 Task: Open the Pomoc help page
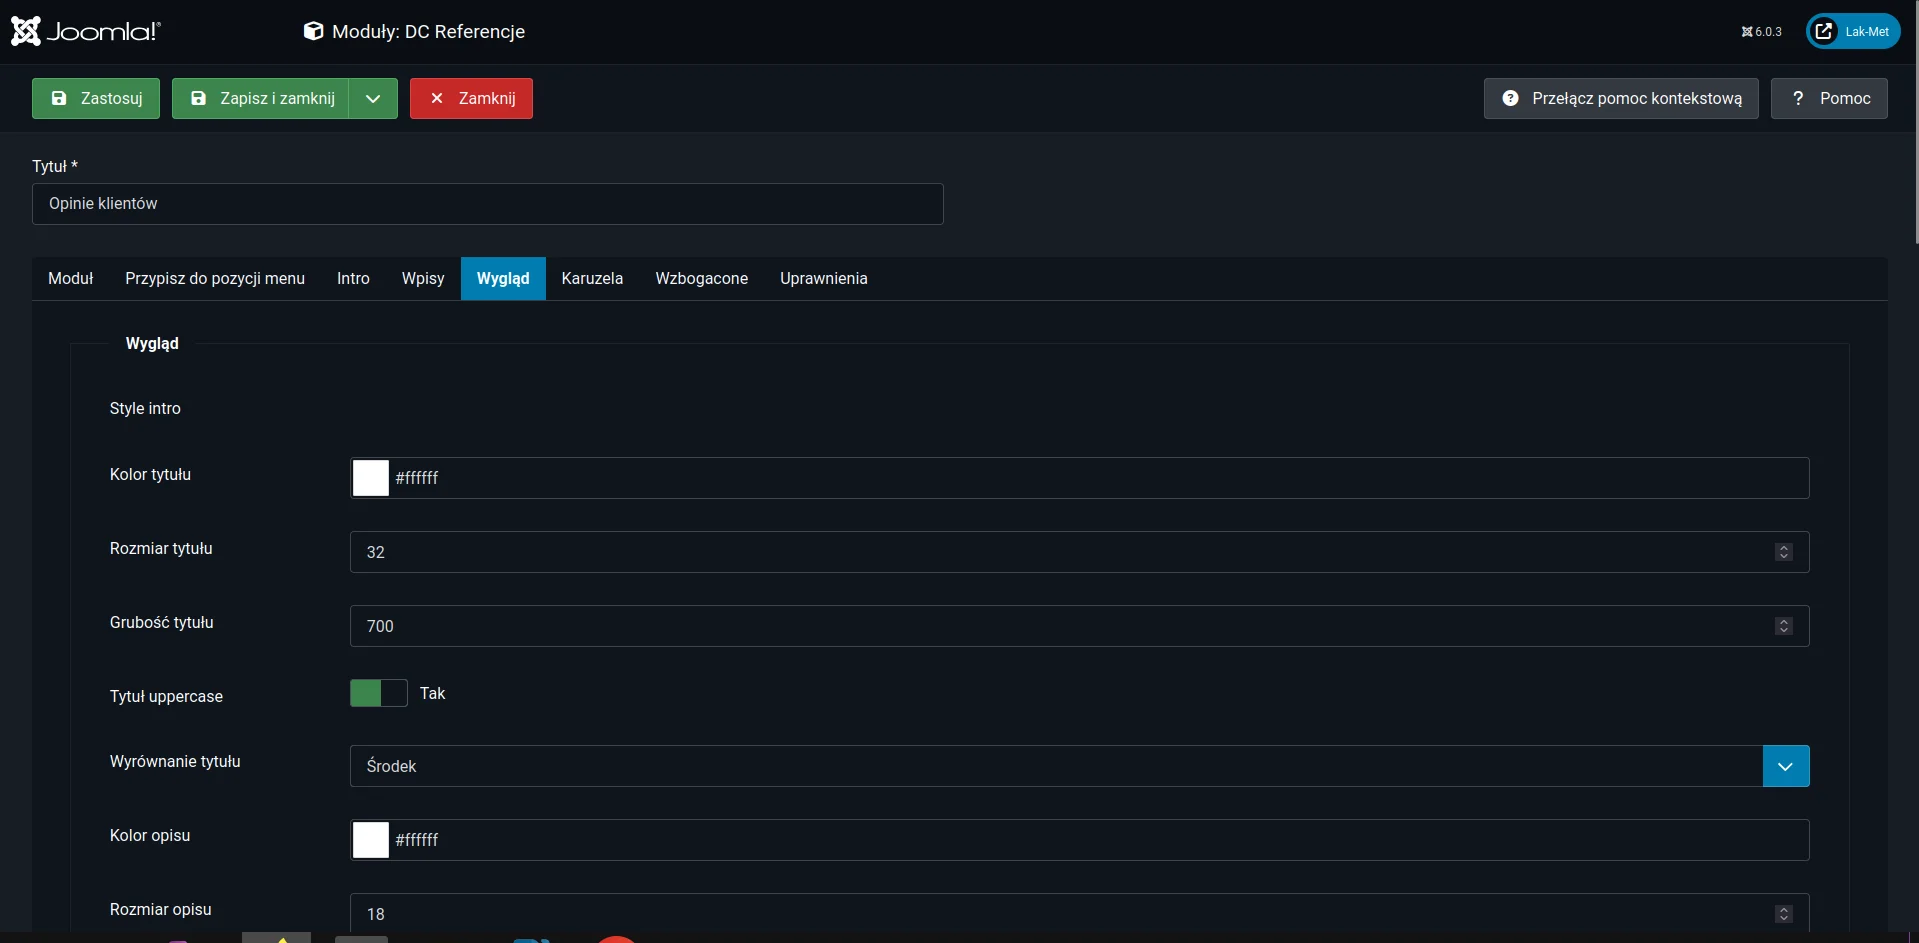1829,98
